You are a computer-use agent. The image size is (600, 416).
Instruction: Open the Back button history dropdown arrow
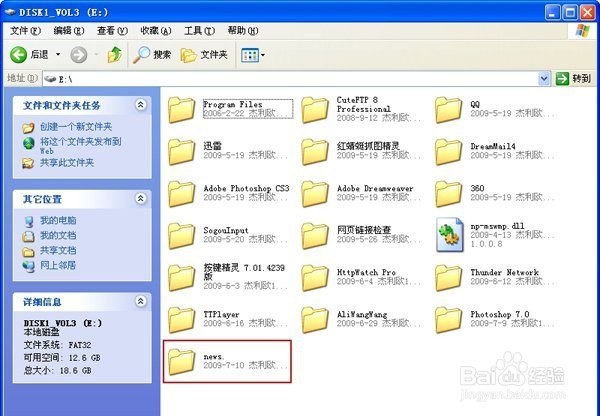tap(58, 55)
